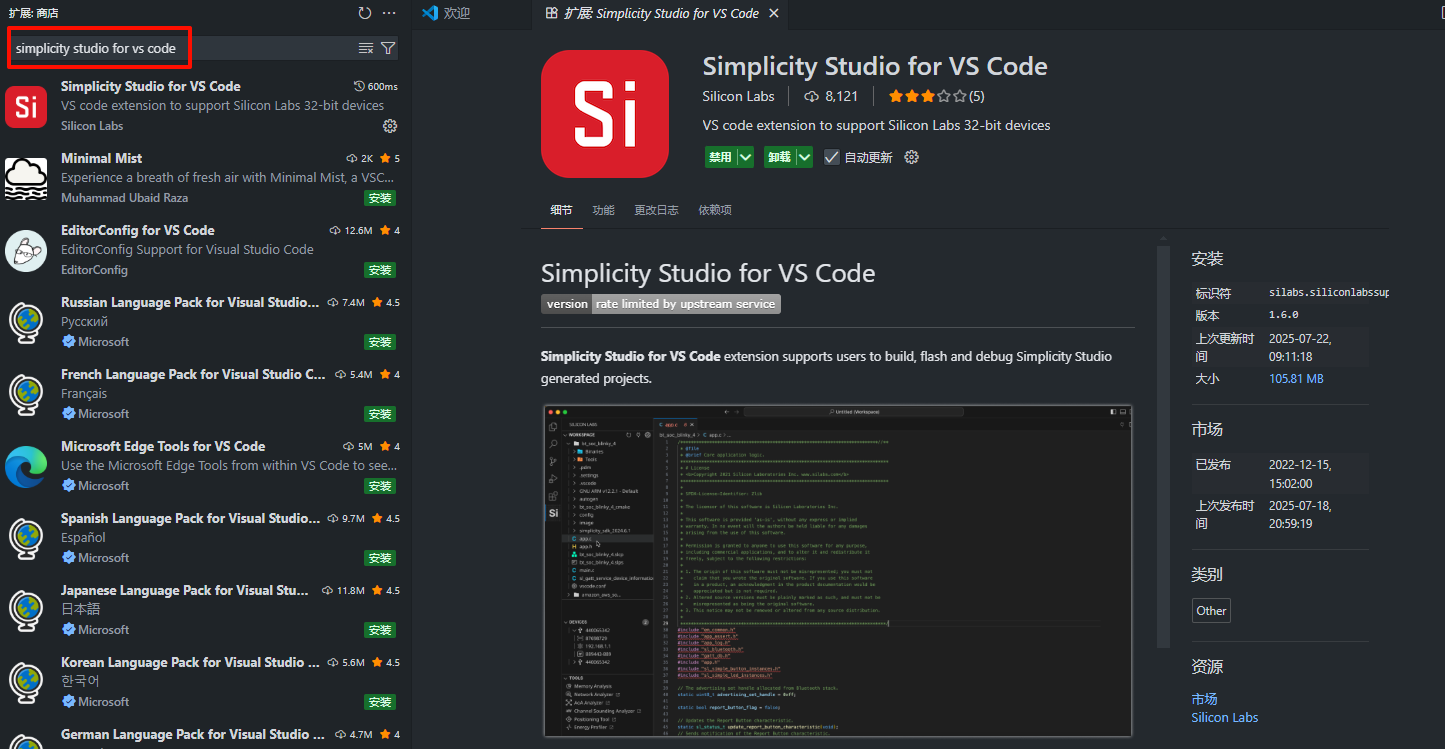The width and height of the screenshot is (1445, 749).
Task: Open the 卸载 button dropdown arrow
Action: [x=801, y=157]
